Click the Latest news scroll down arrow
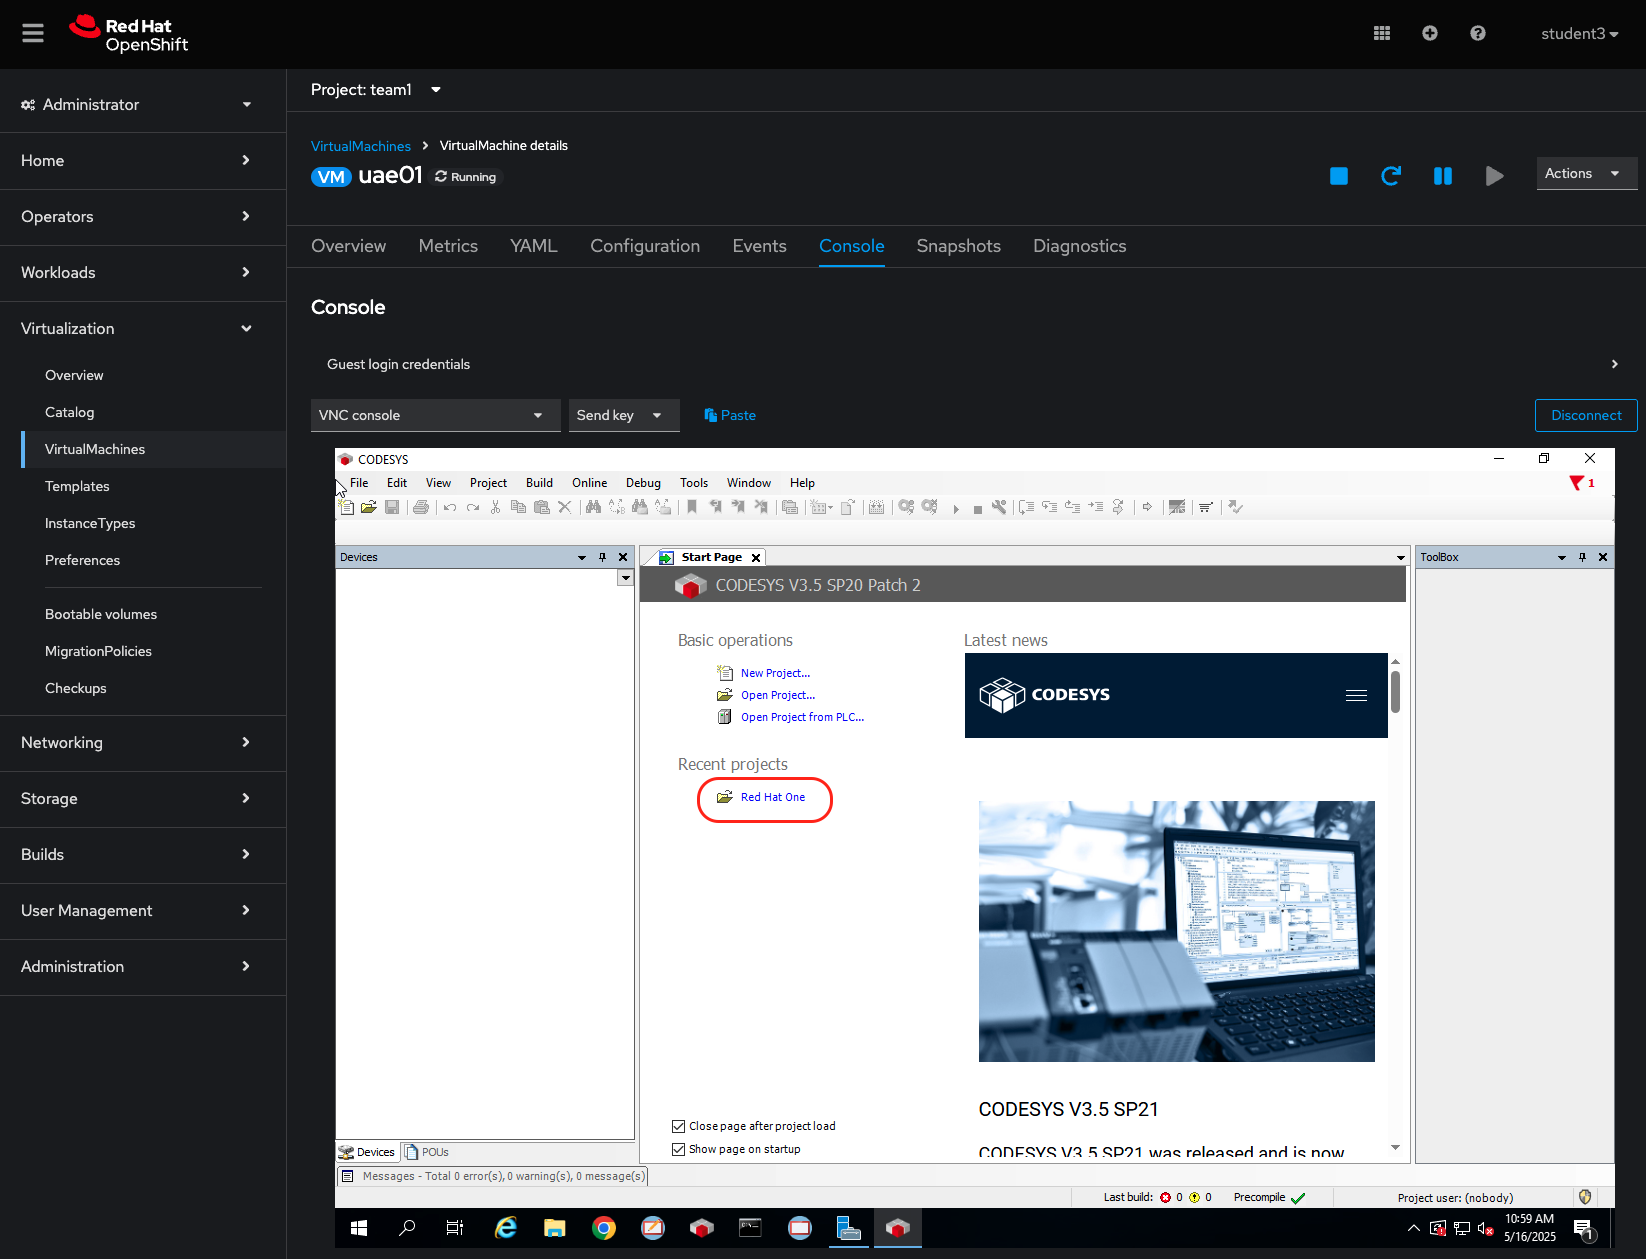The height and width of the screenshot is (1259, 1646). 1395,1148
